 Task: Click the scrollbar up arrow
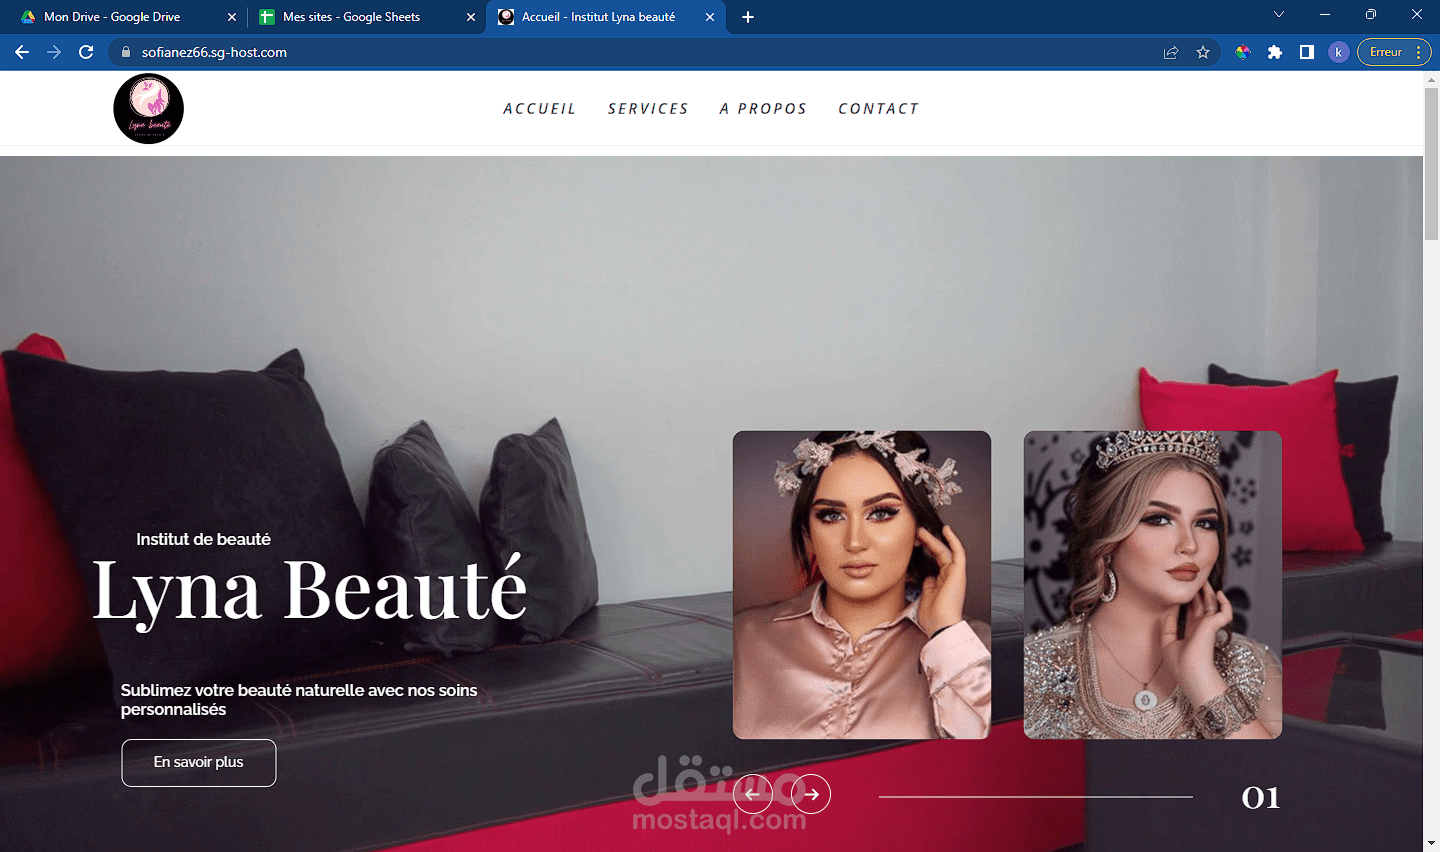pyautogui.click(x=1431, y=78)
